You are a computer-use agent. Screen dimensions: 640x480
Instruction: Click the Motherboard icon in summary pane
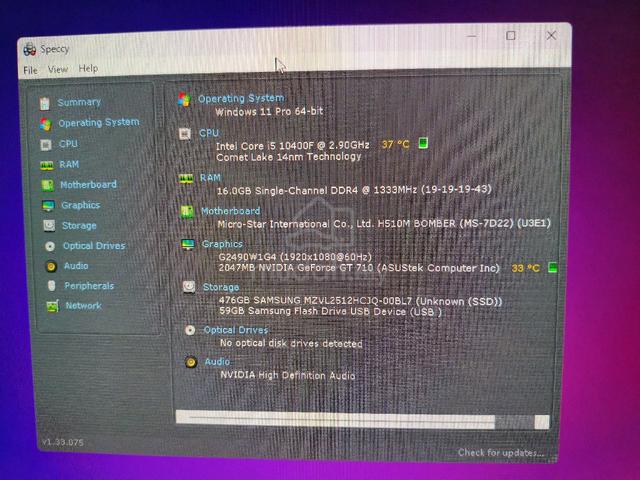click(187, 212)
